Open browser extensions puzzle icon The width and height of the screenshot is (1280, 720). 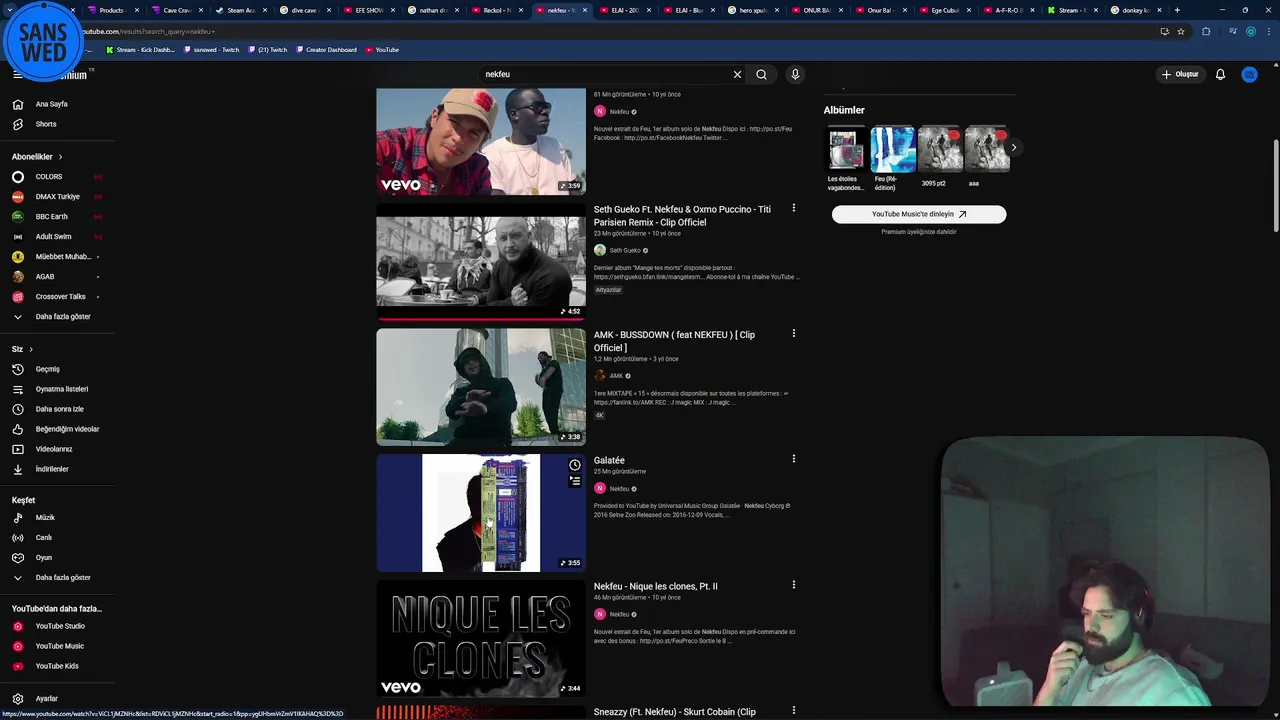(1206, 31)
